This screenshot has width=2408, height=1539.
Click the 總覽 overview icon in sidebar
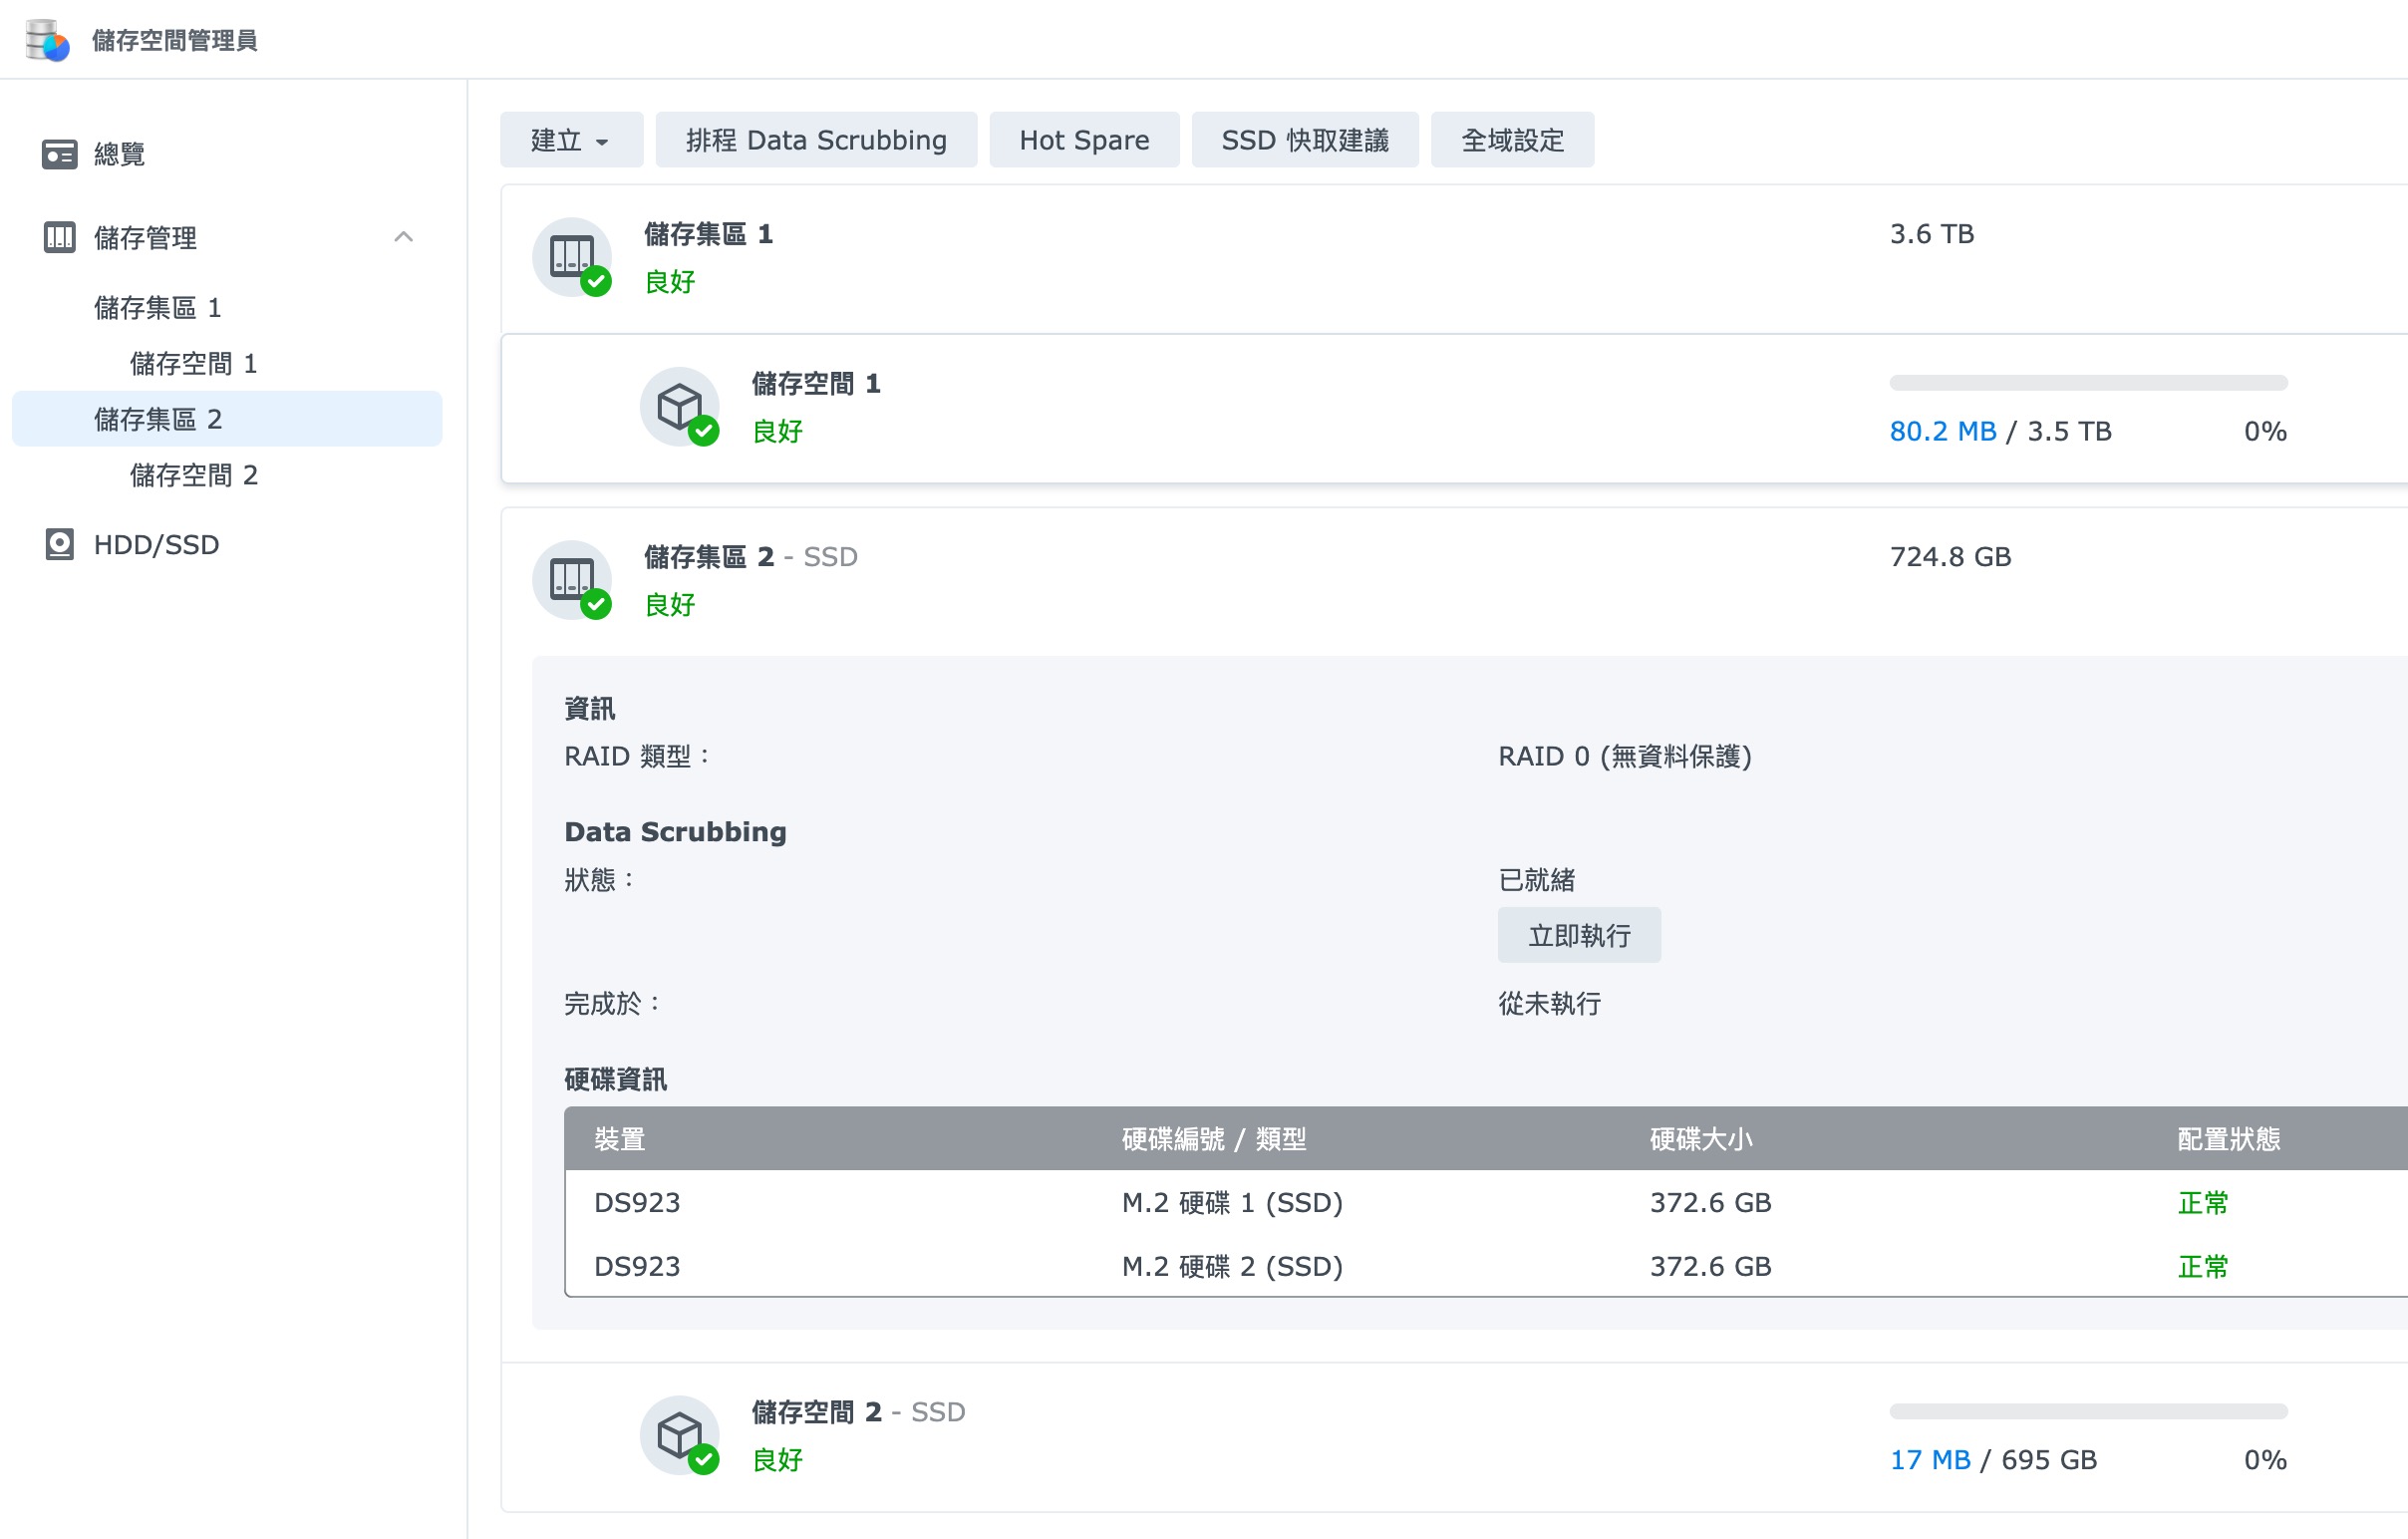(x=60, y=154)
